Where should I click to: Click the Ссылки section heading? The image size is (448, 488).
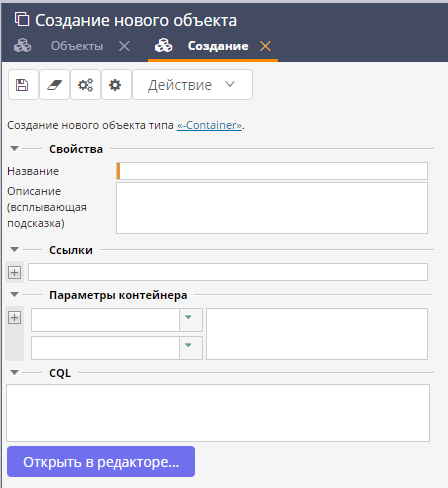[71, 250]
